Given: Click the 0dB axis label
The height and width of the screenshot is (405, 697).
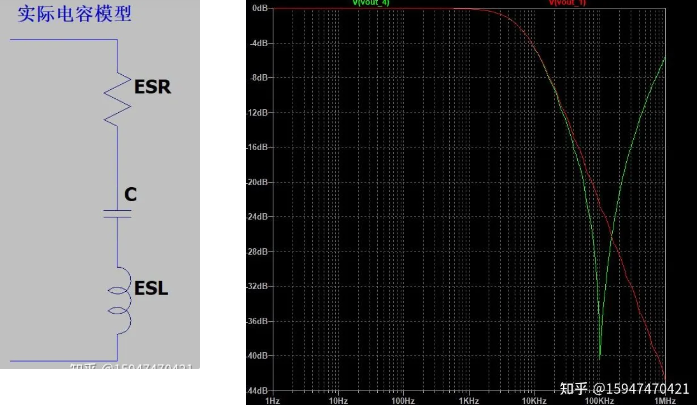Looking at the screenshot, I should coord(260,8).
